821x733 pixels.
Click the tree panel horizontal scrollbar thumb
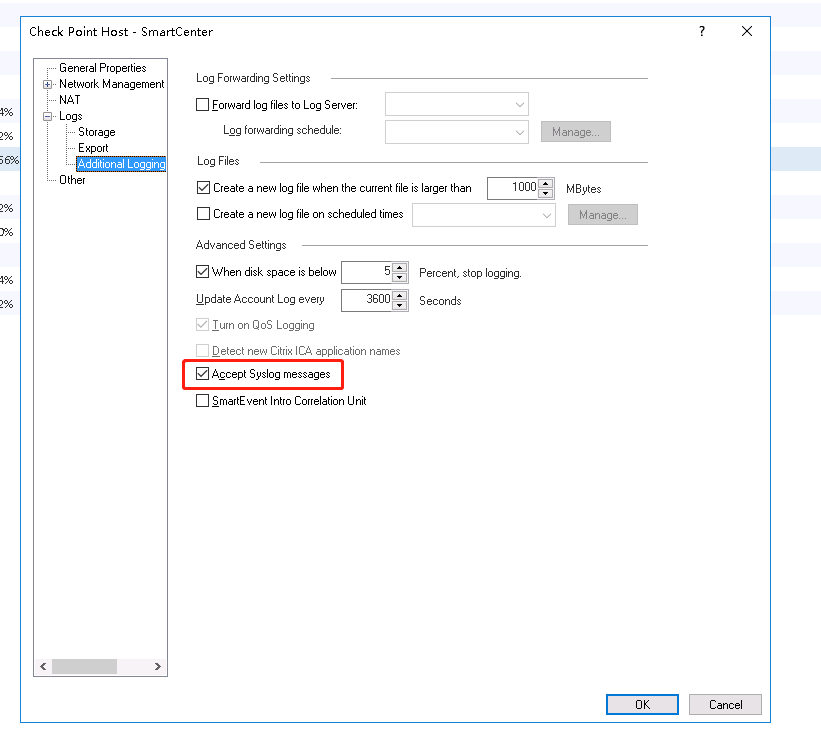click(84, 667)
